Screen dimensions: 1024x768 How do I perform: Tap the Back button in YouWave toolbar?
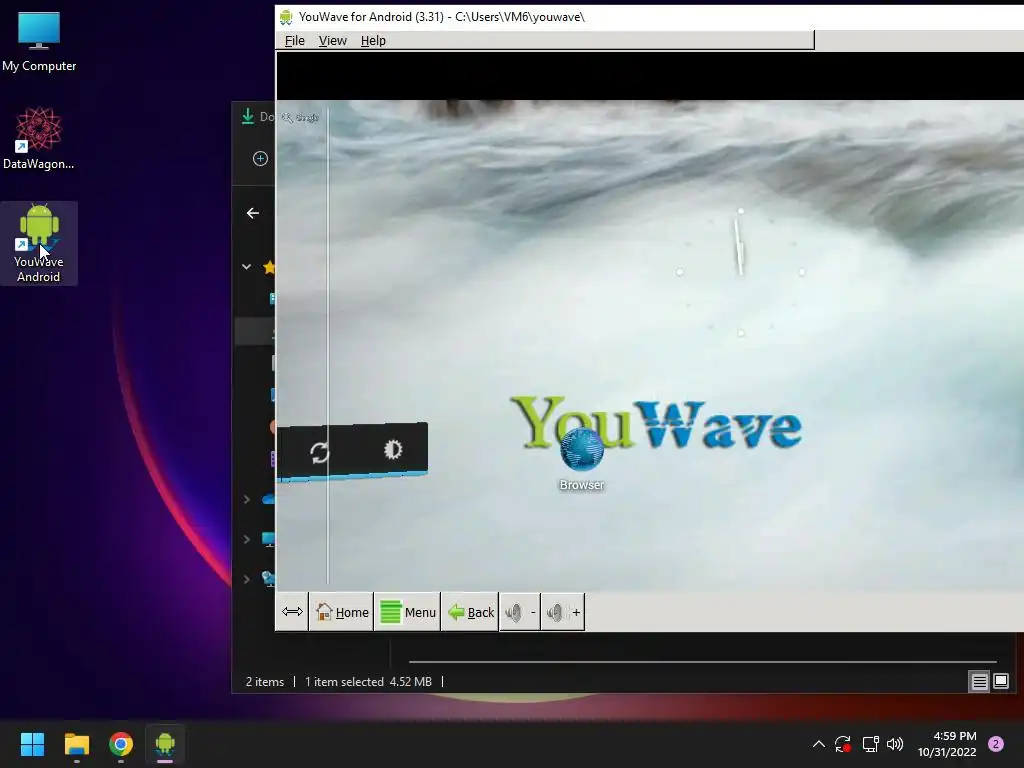pos(470,612)
